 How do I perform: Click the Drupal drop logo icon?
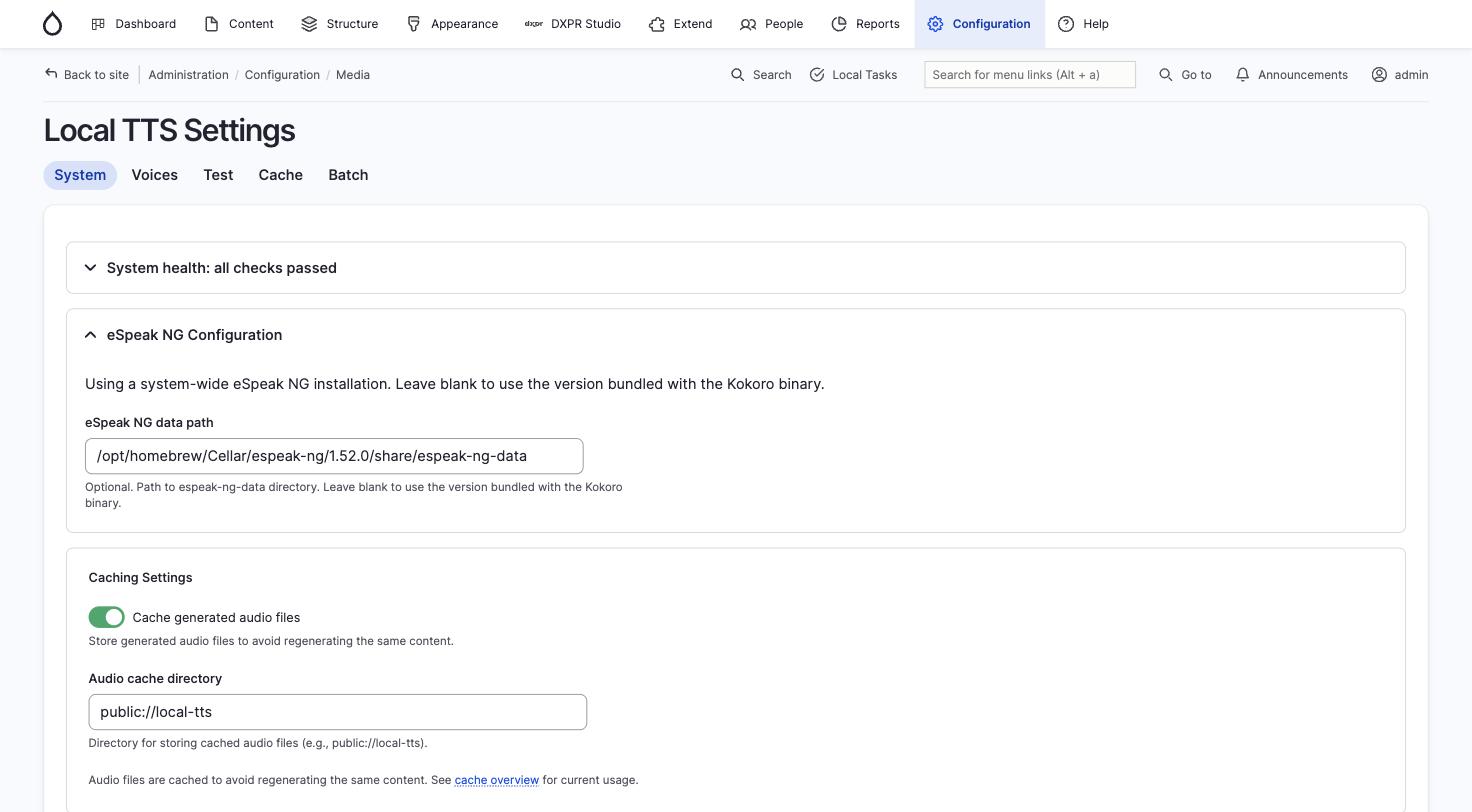52,24
